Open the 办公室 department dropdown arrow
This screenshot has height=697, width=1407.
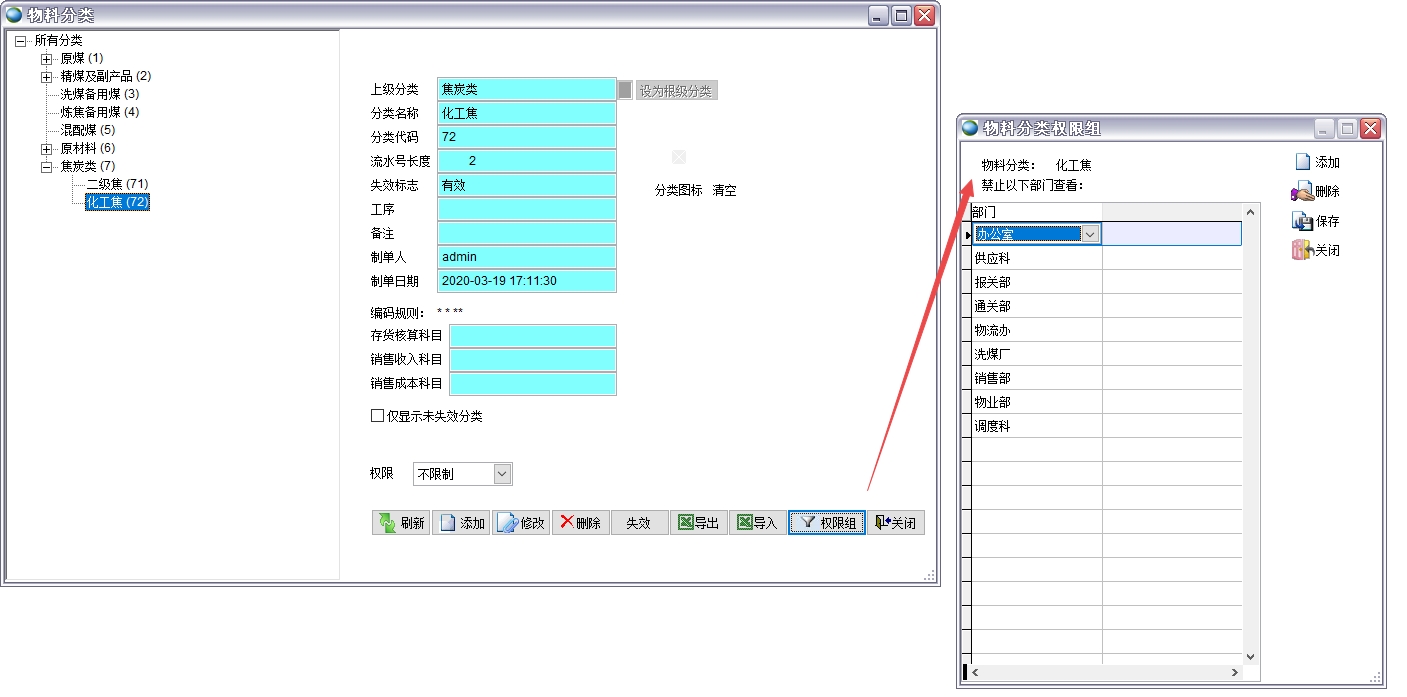(1090, 234)
